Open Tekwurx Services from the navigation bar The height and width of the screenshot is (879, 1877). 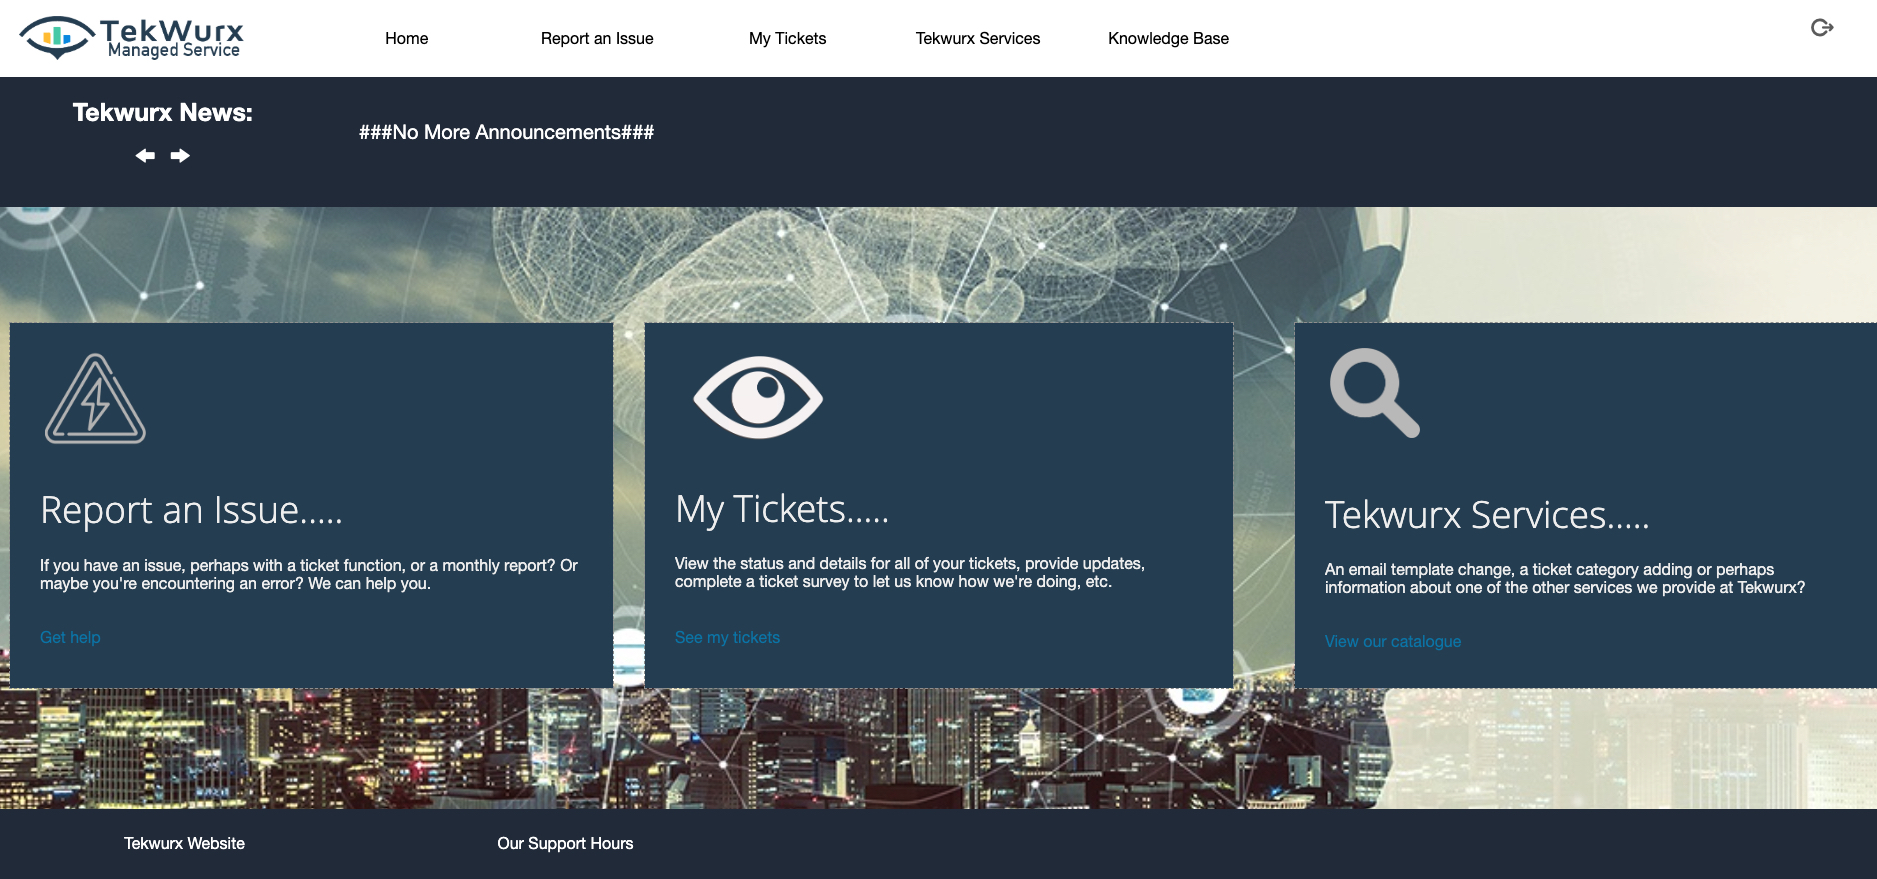tap(977, 39)
